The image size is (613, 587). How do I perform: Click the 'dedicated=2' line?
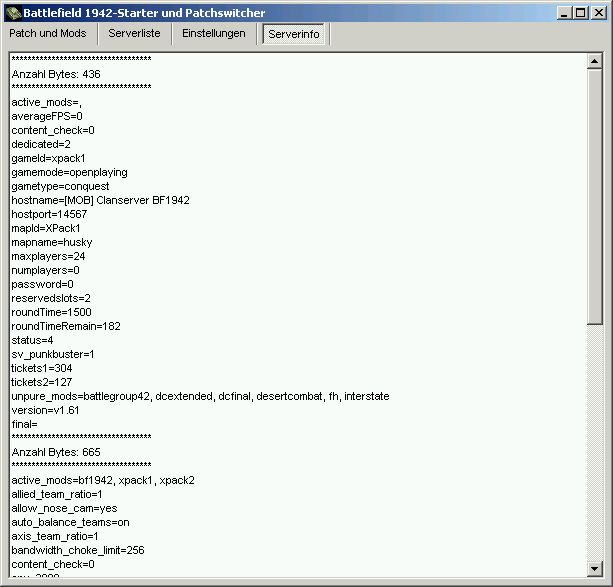[x=41, y=144]
